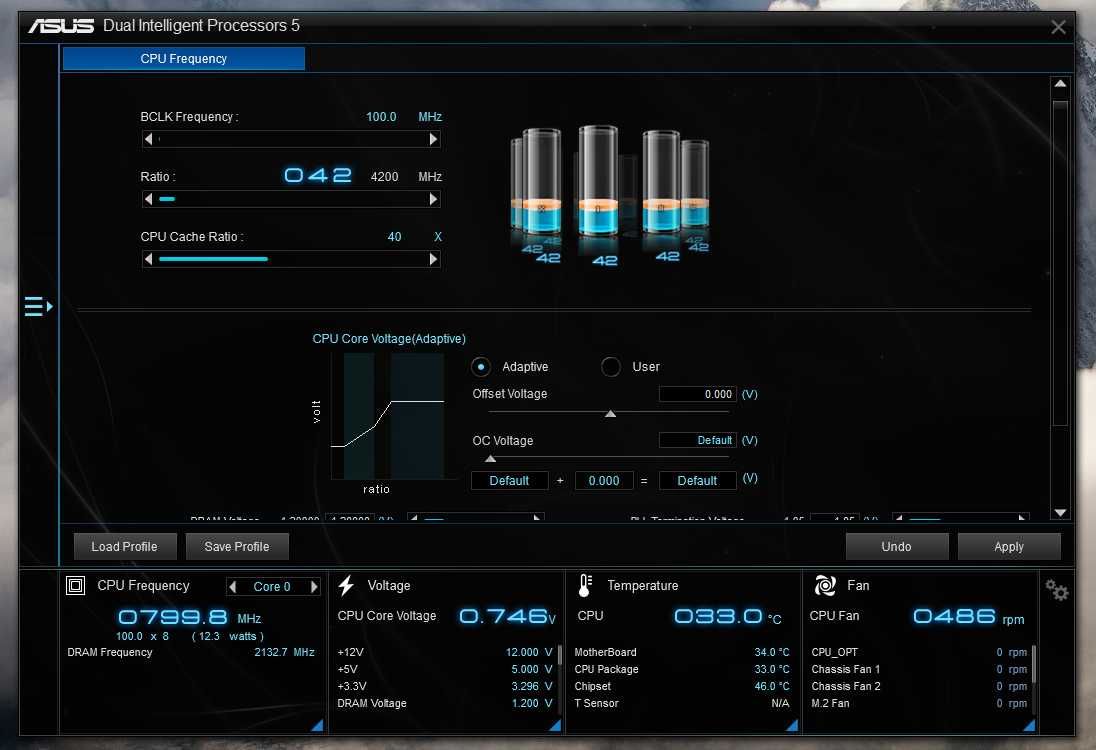Click the DRAM Voltage 1.200 V row
This screenshot has height=750, width=1096.
(x=445, y=703)
